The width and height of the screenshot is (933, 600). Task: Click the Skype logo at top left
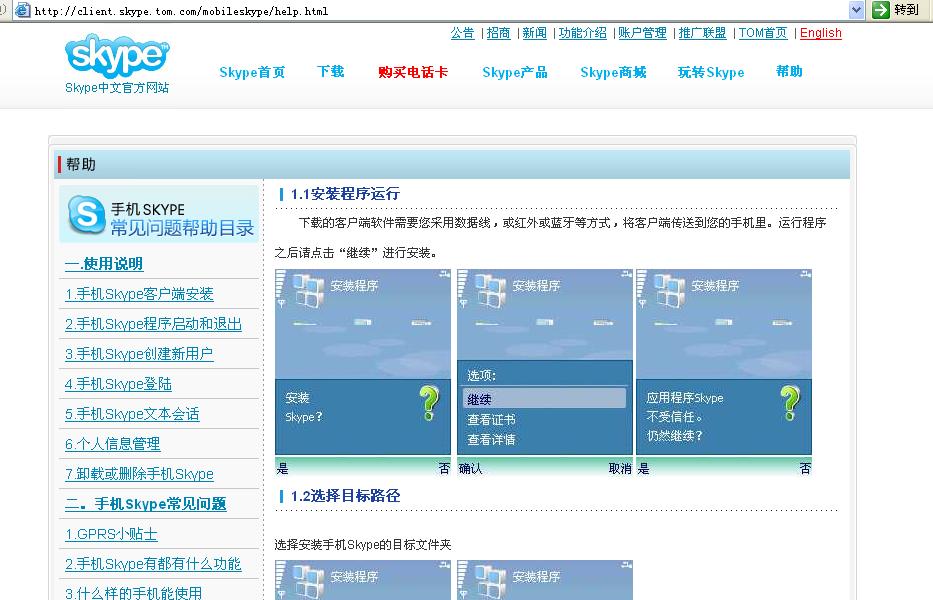117,56
